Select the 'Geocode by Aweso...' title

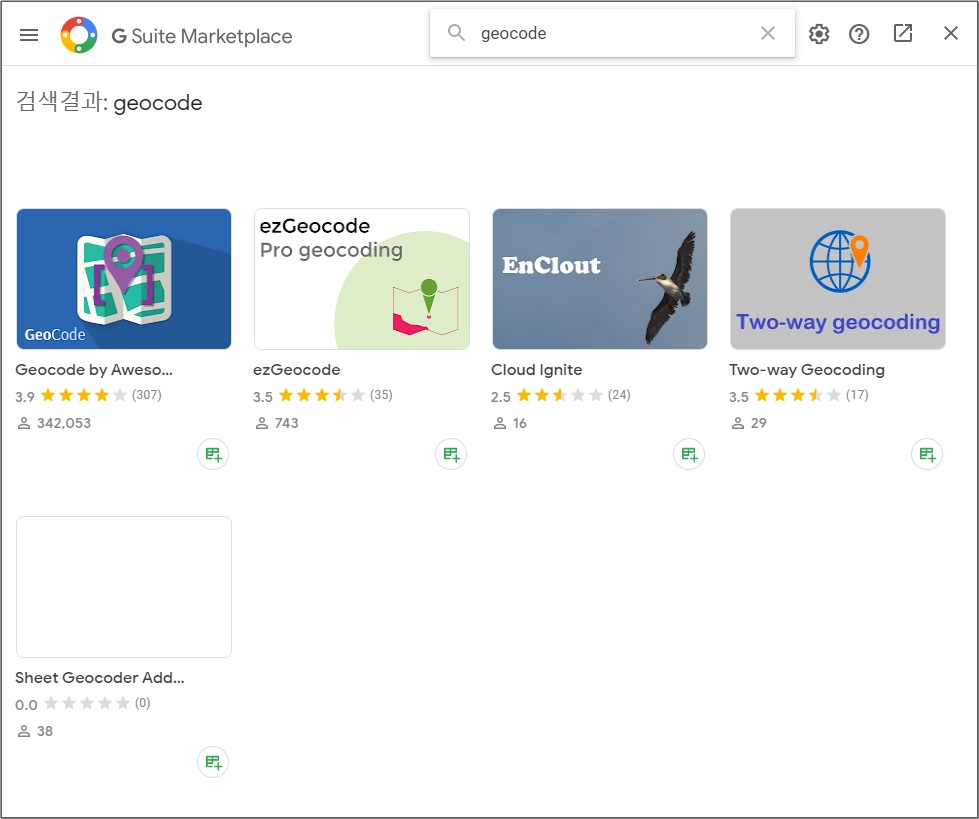click(94, 370)
